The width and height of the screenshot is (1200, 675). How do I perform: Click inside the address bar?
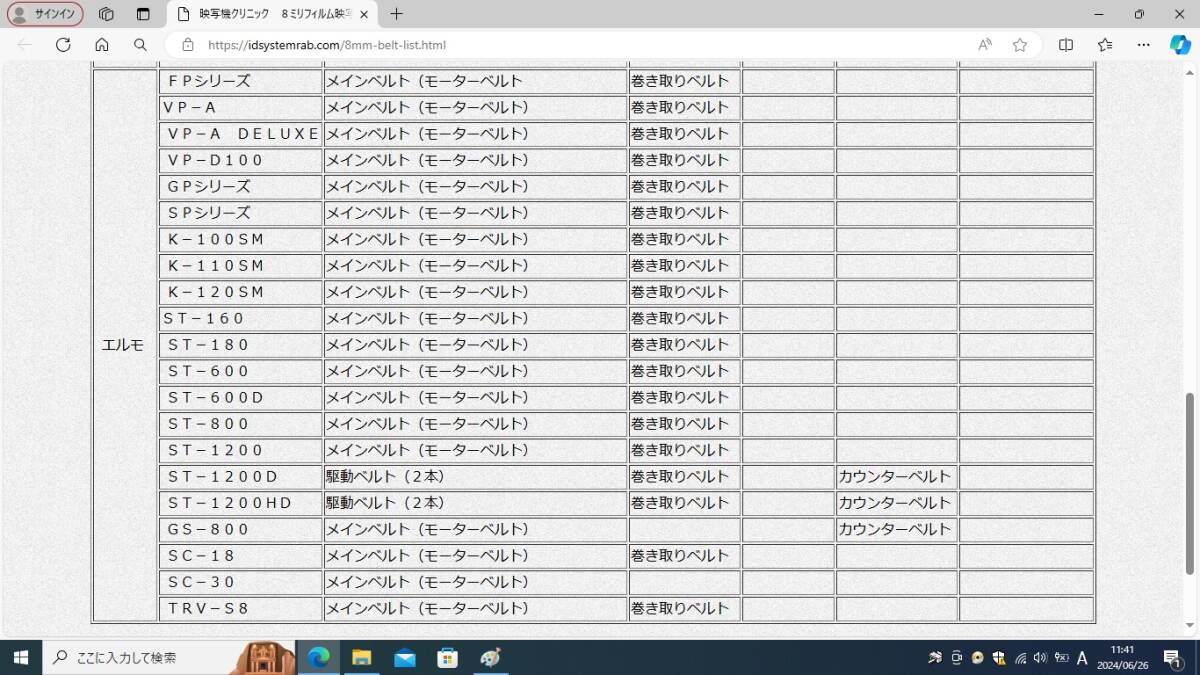coord(400,45)
